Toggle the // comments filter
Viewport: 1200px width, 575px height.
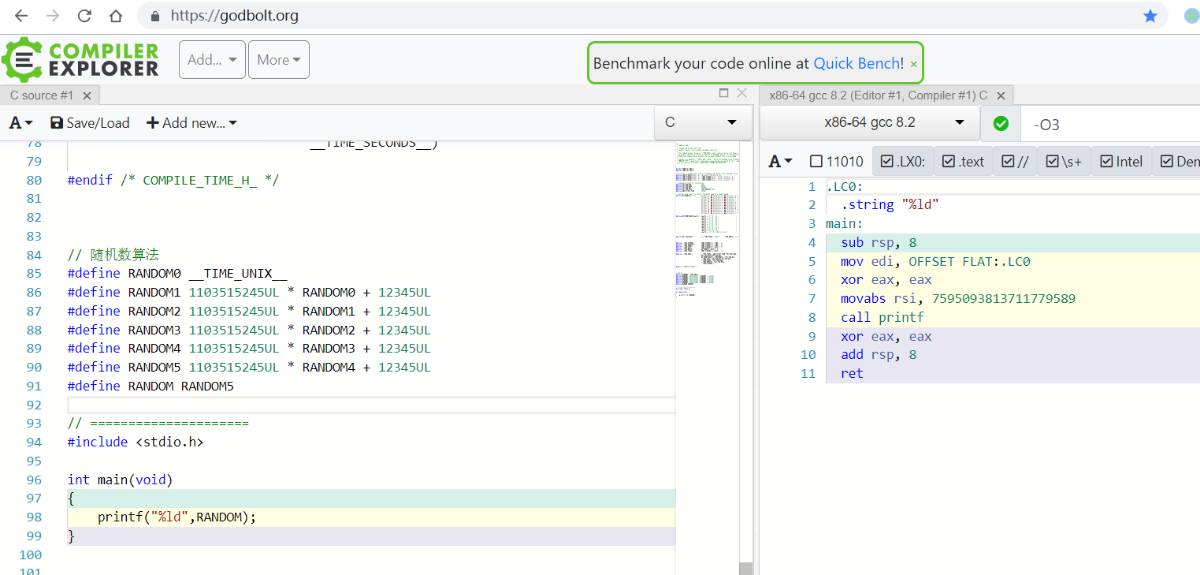point(1015,161)
